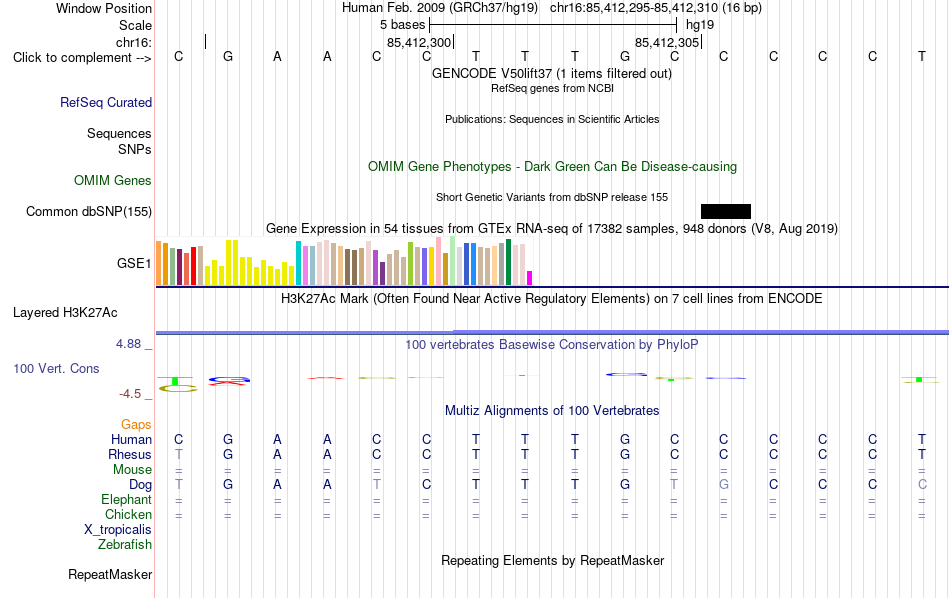This screenshot has height=598, width=950.
Task: Click Multiz Alignments of 100 Vertebrates title
Action: pos(552,411)
